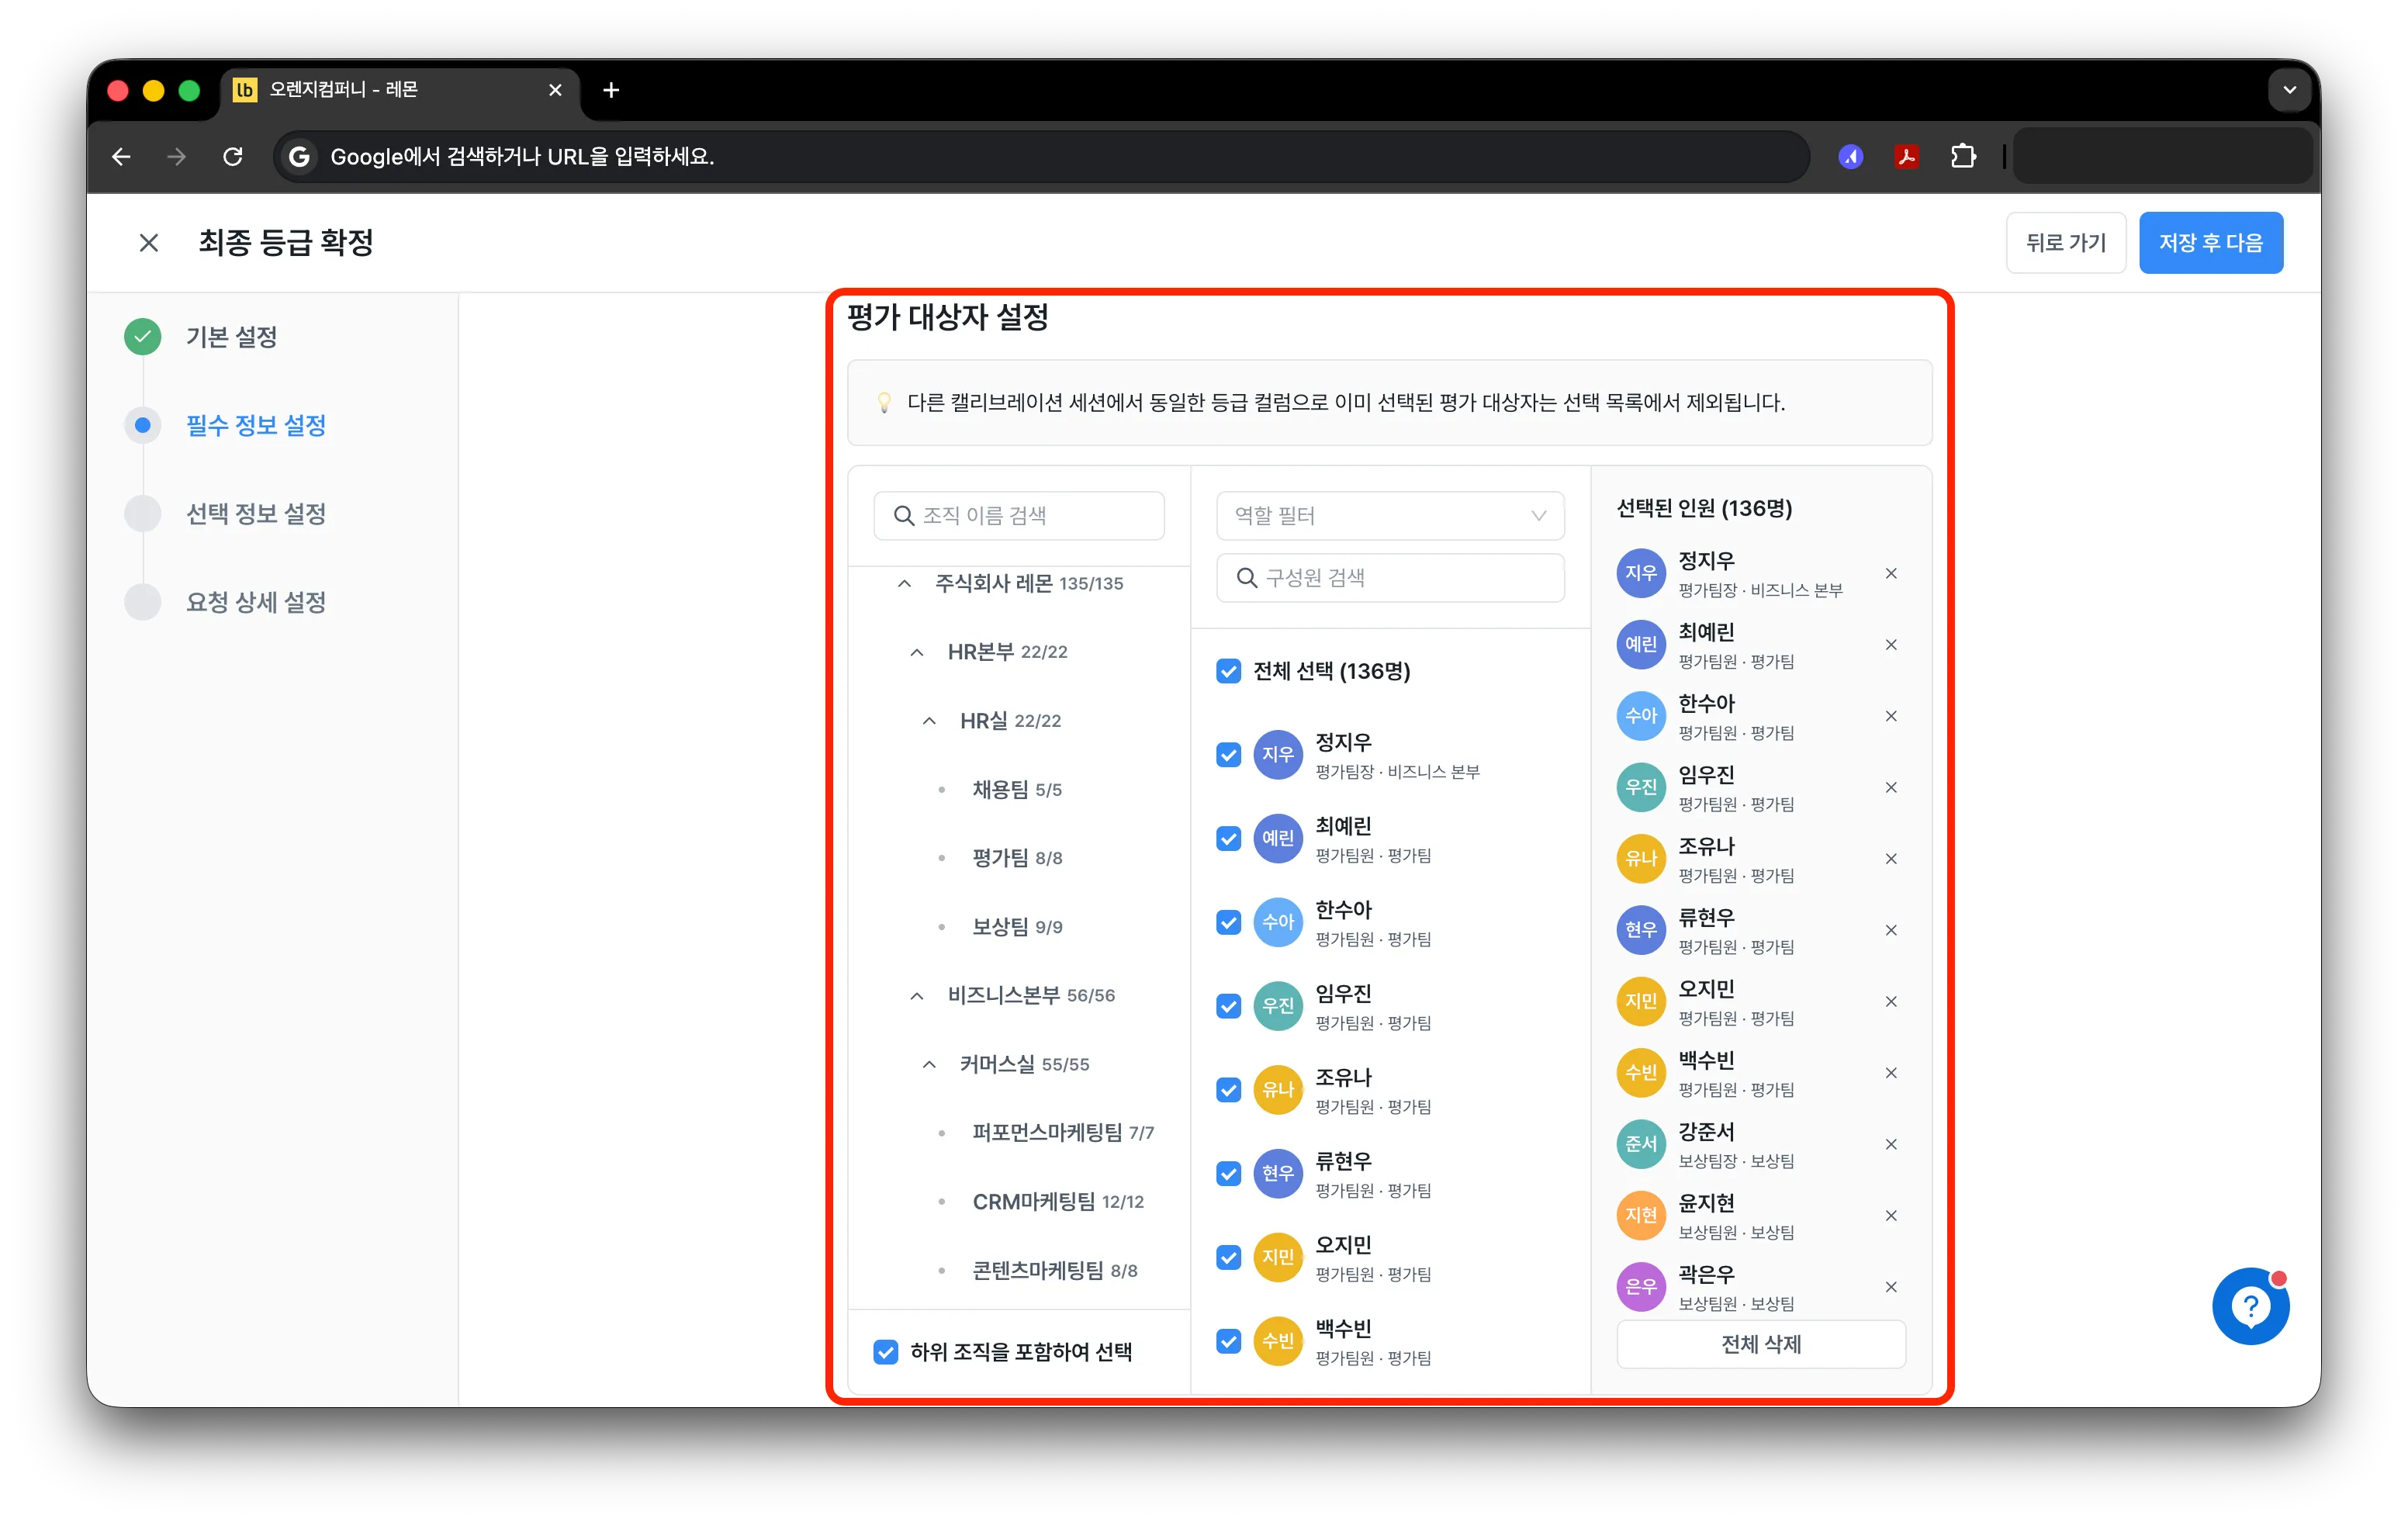Image resolution: width=2408 pixels, height=1522 pixels.
Task: Remove 백수빈 from selected list
Action: tap(1891, 1073)
